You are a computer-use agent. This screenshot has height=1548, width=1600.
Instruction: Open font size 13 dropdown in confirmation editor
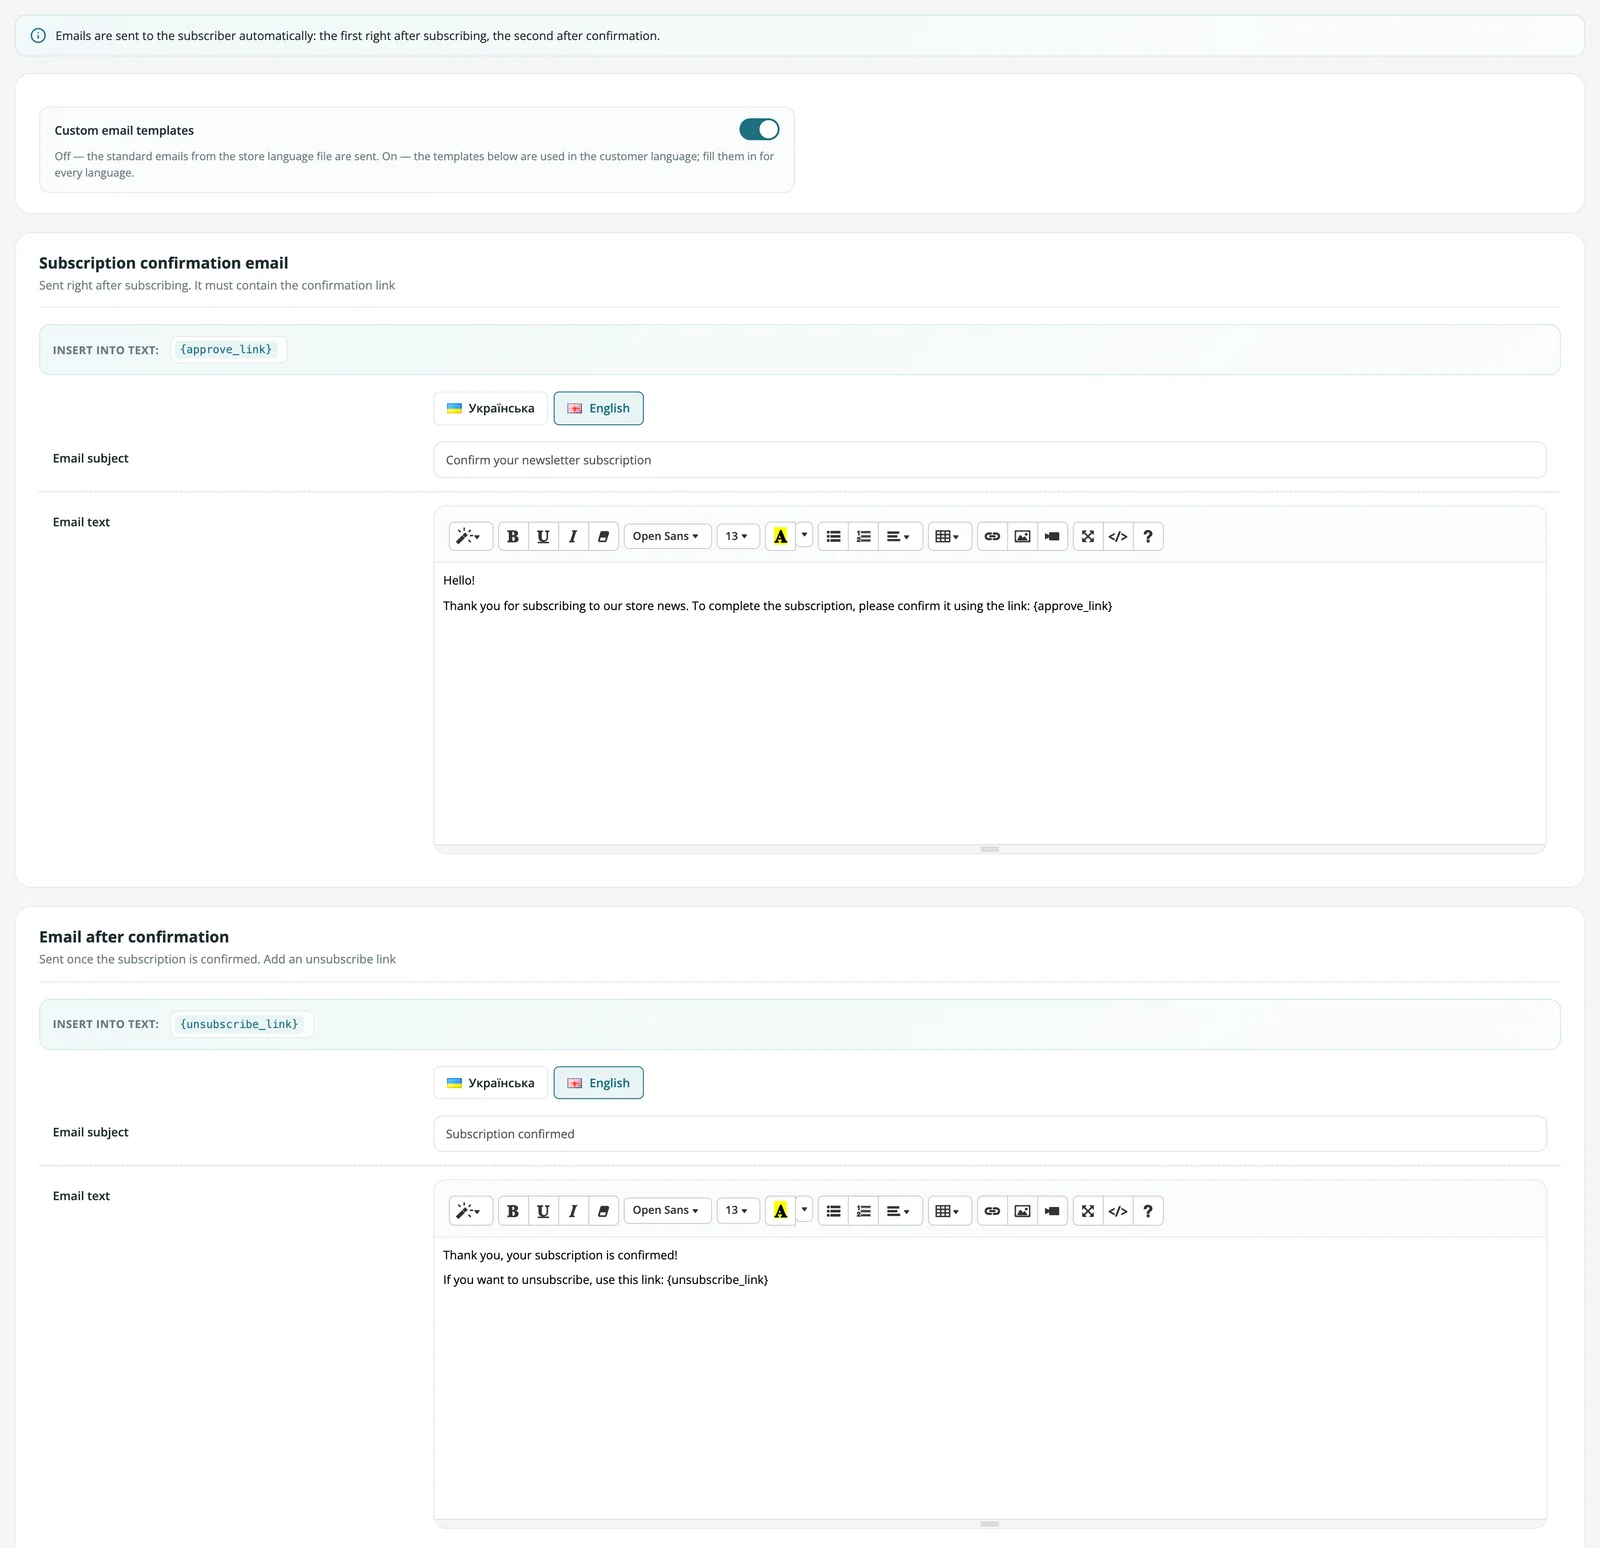pyautogui.click(x=738, y=536)
